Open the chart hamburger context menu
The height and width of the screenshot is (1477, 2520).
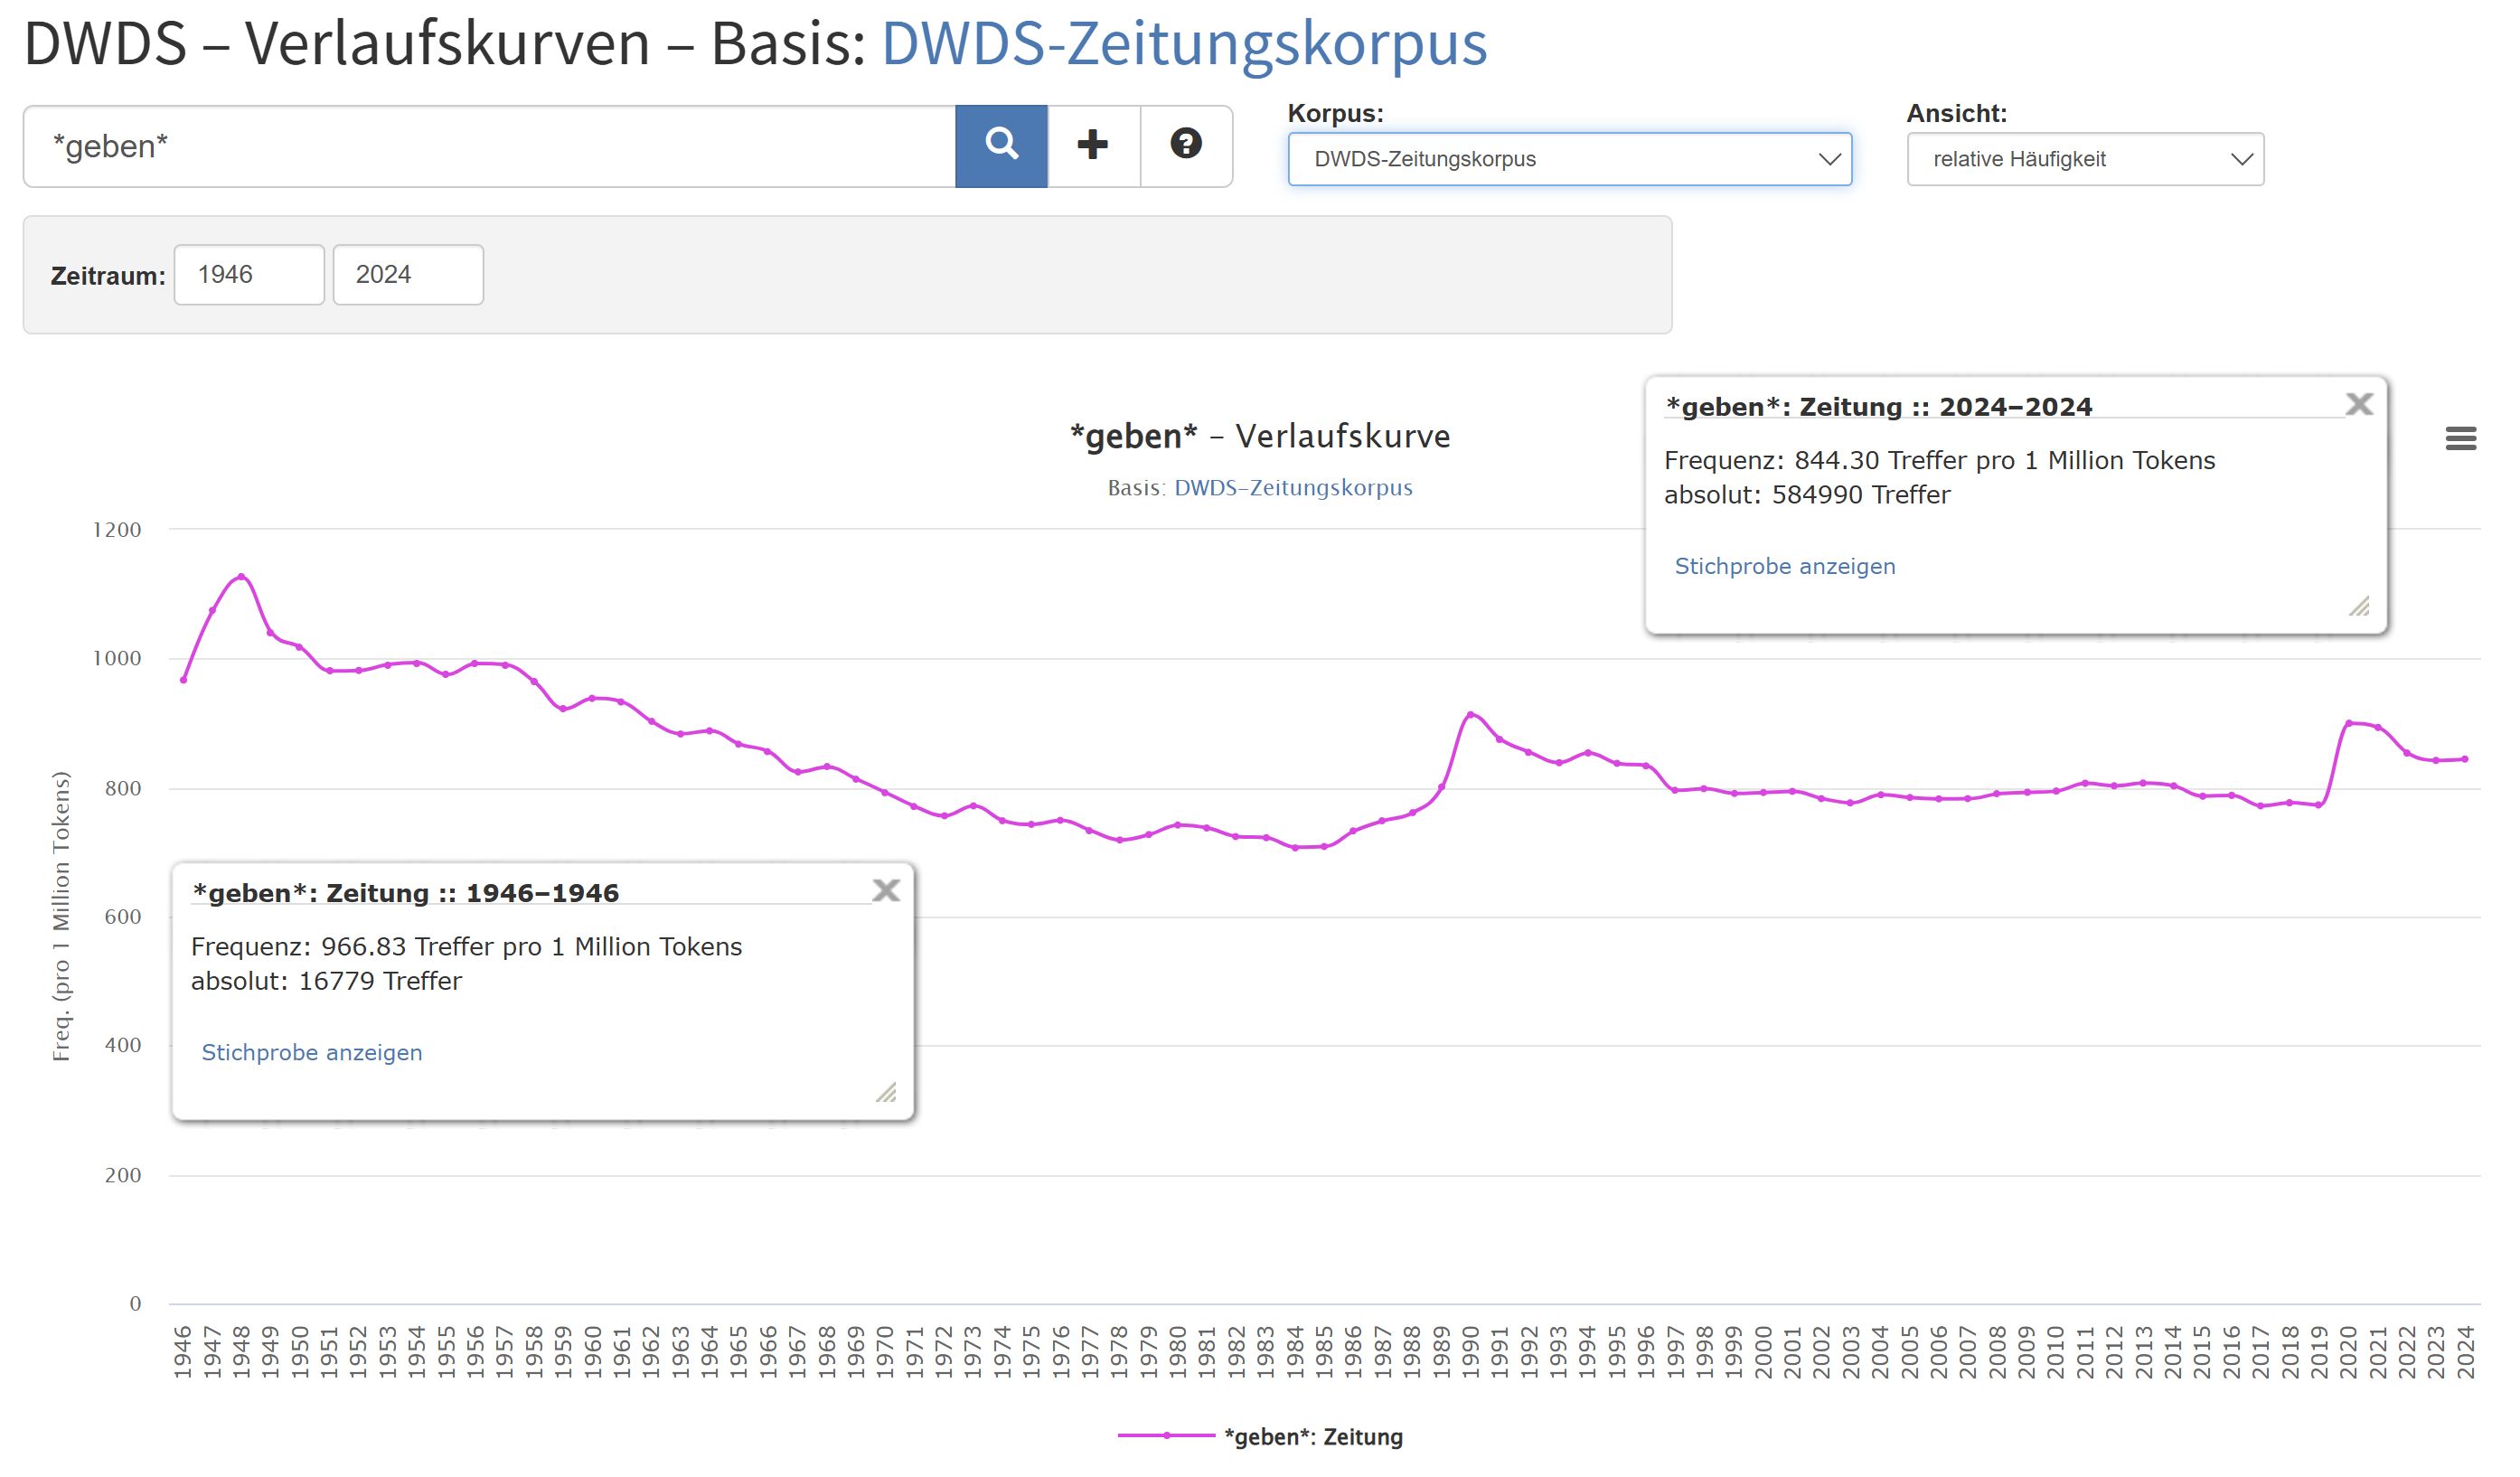pos(2460,438)
